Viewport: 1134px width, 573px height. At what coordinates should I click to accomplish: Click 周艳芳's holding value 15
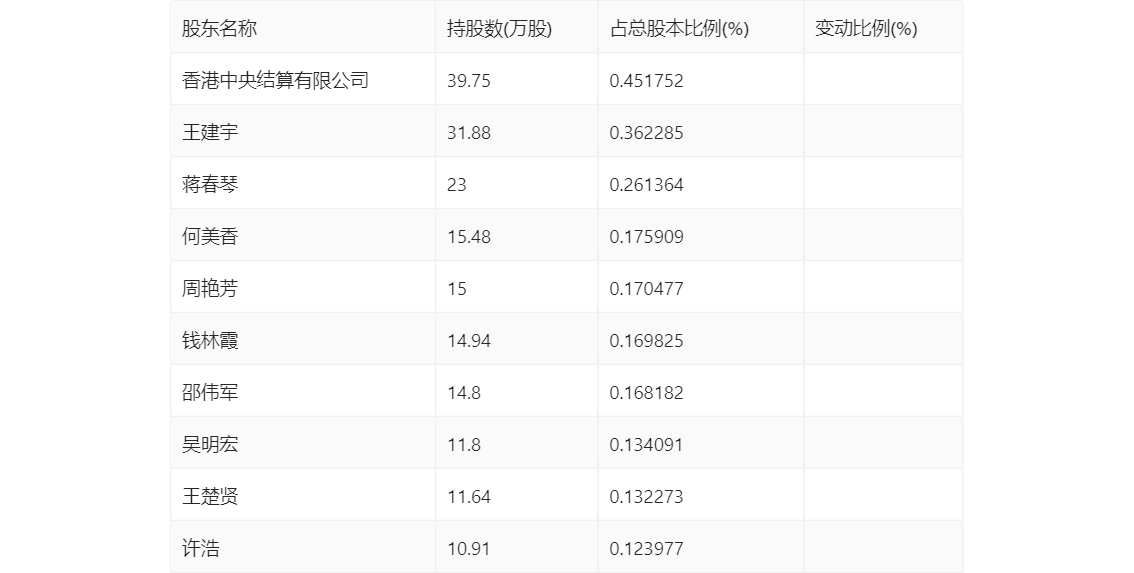(x=456, y=289)
